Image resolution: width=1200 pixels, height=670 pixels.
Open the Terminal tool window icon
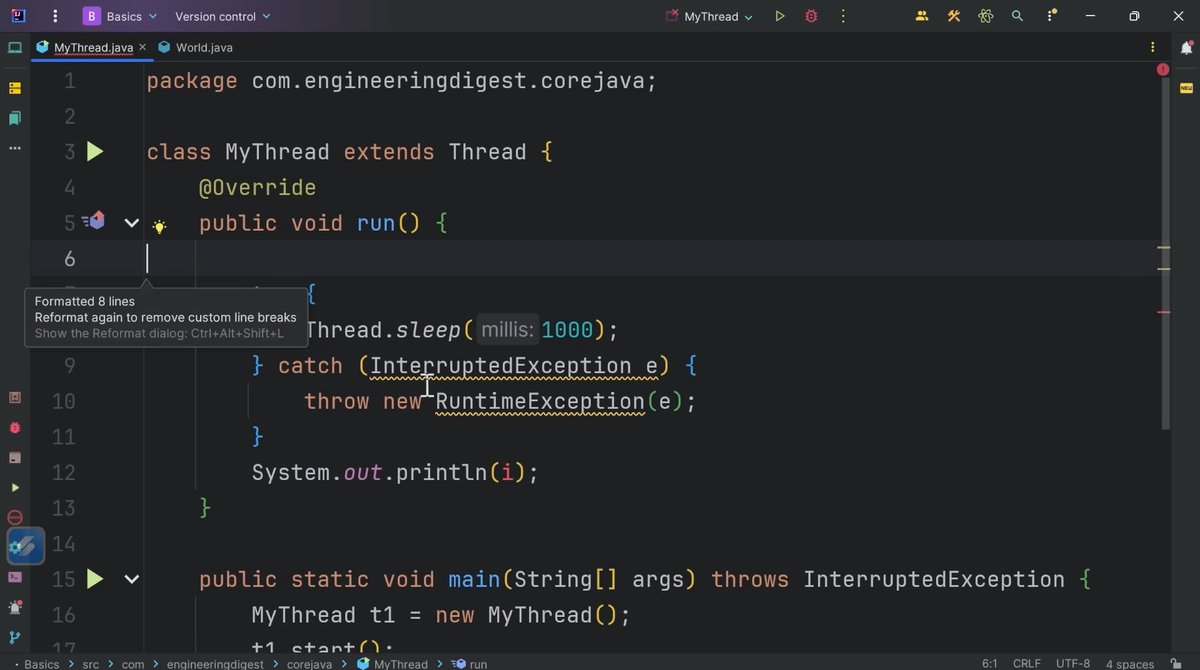(15, 577)
